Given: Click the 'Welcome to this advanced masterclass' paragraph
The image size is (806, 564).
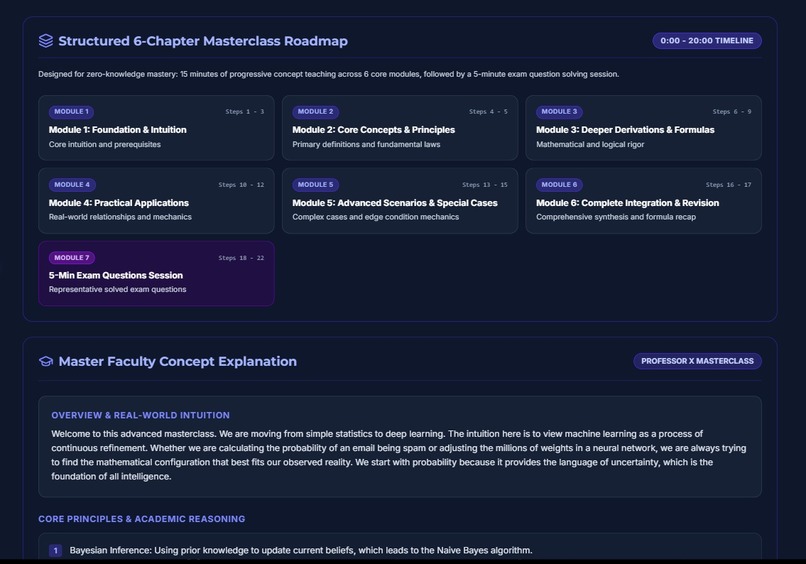Looking at the screenshot, I should [x=399, y=455].
